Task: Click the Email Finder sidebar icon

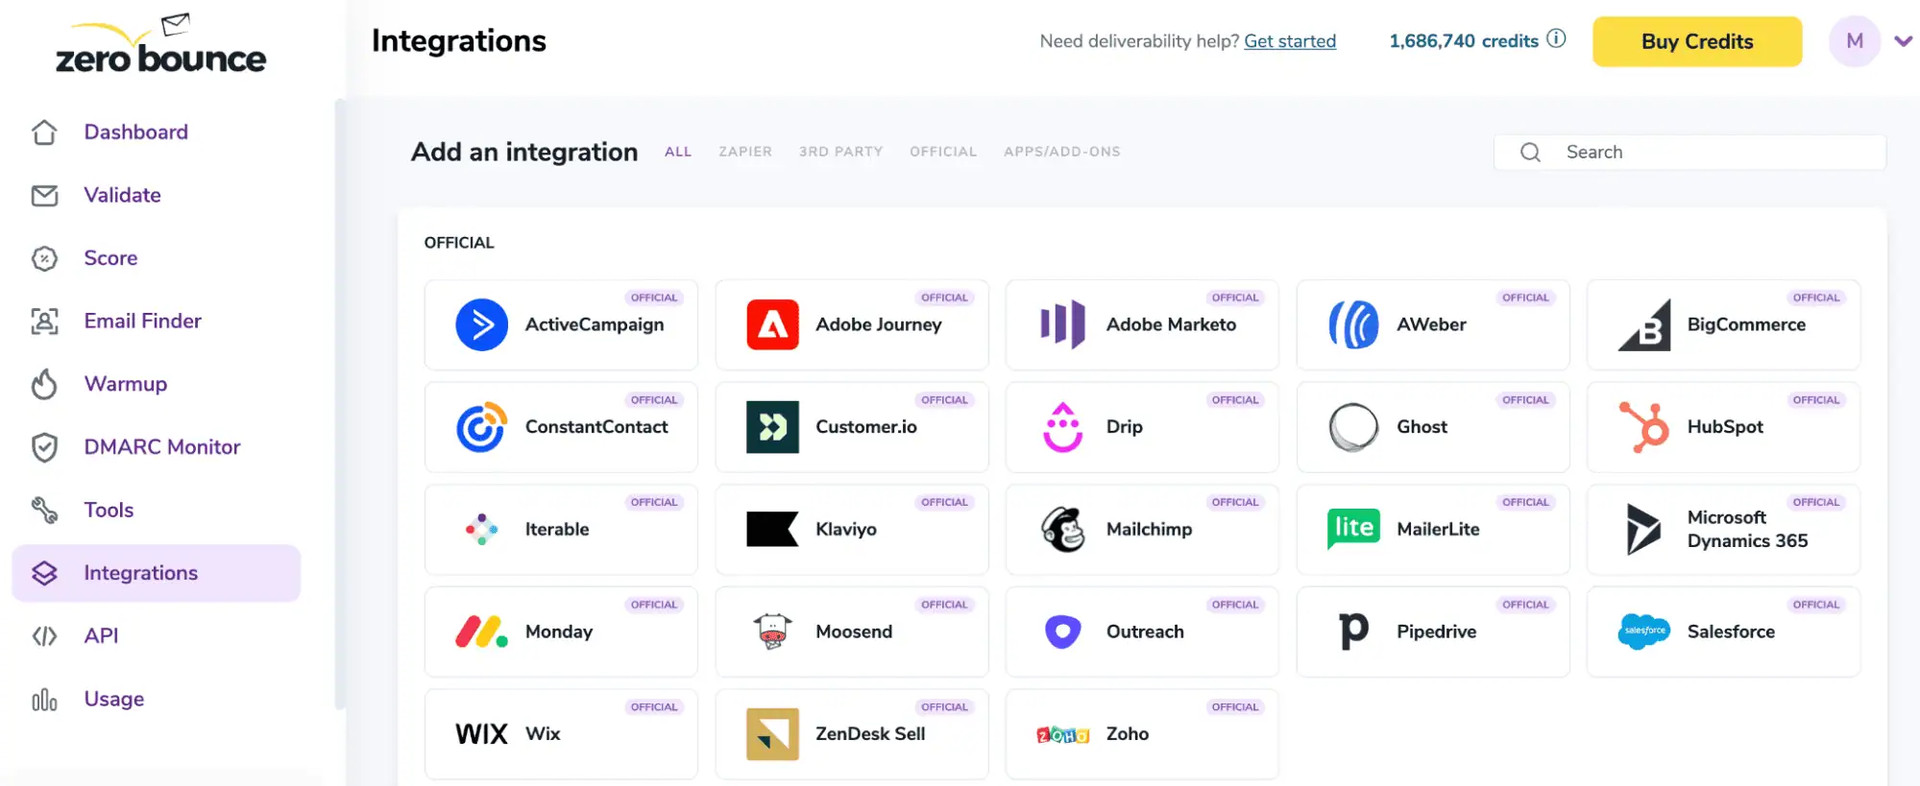Action: coord(45,321)
